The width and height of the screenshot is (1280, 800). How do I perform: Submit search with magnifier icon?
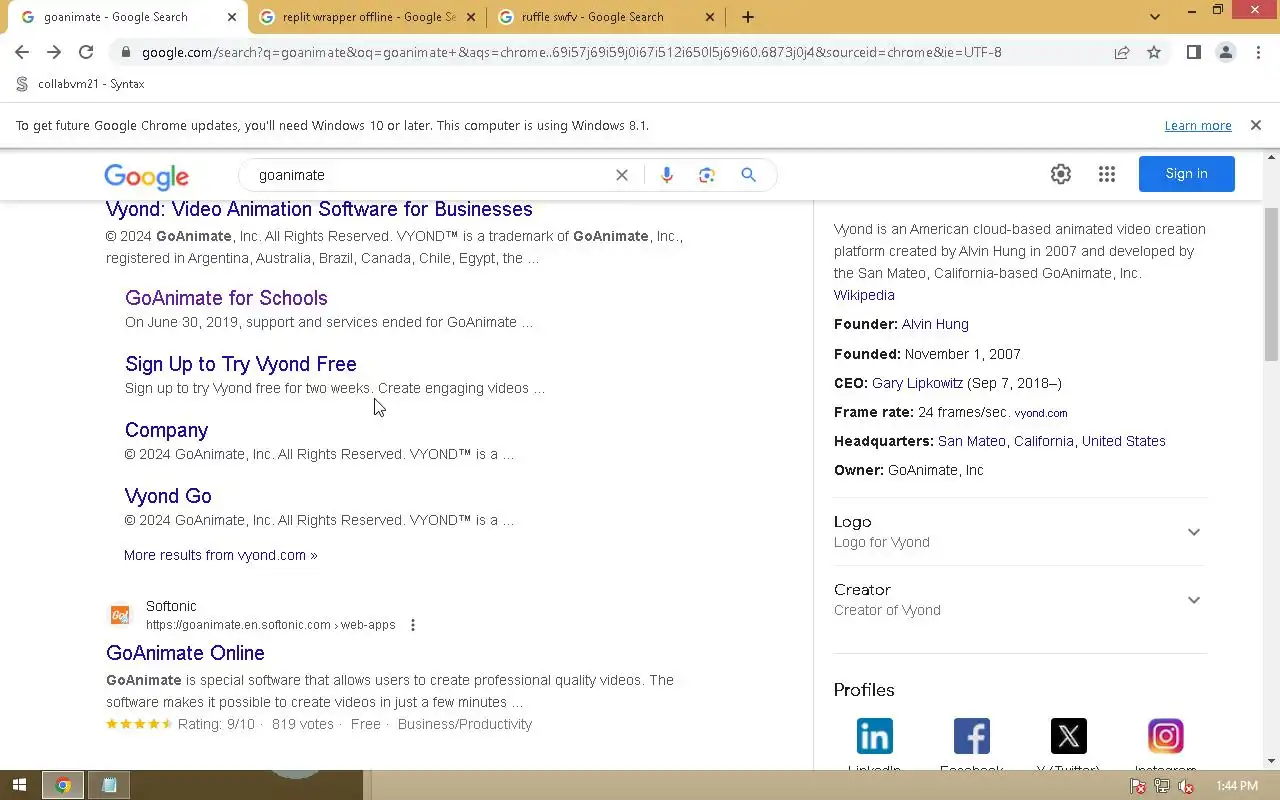[748, 175]
